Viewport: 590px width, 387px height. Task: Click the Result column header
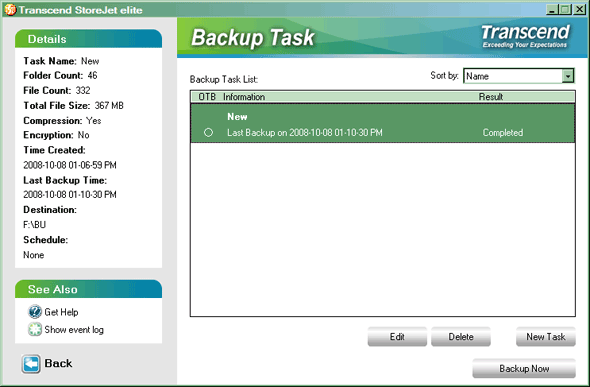point(491,97)
